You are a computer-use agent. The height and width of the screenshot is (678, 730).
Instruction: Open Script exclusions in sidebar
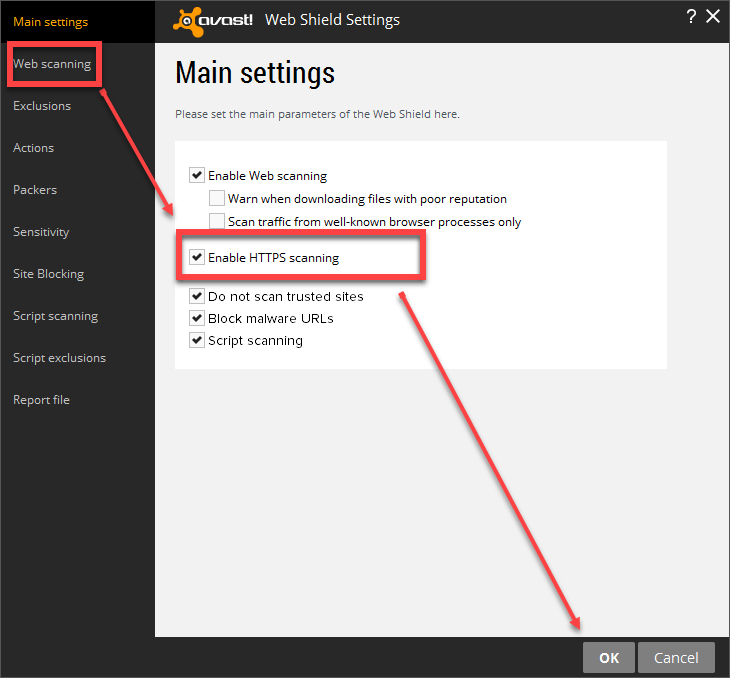(59, 357)
